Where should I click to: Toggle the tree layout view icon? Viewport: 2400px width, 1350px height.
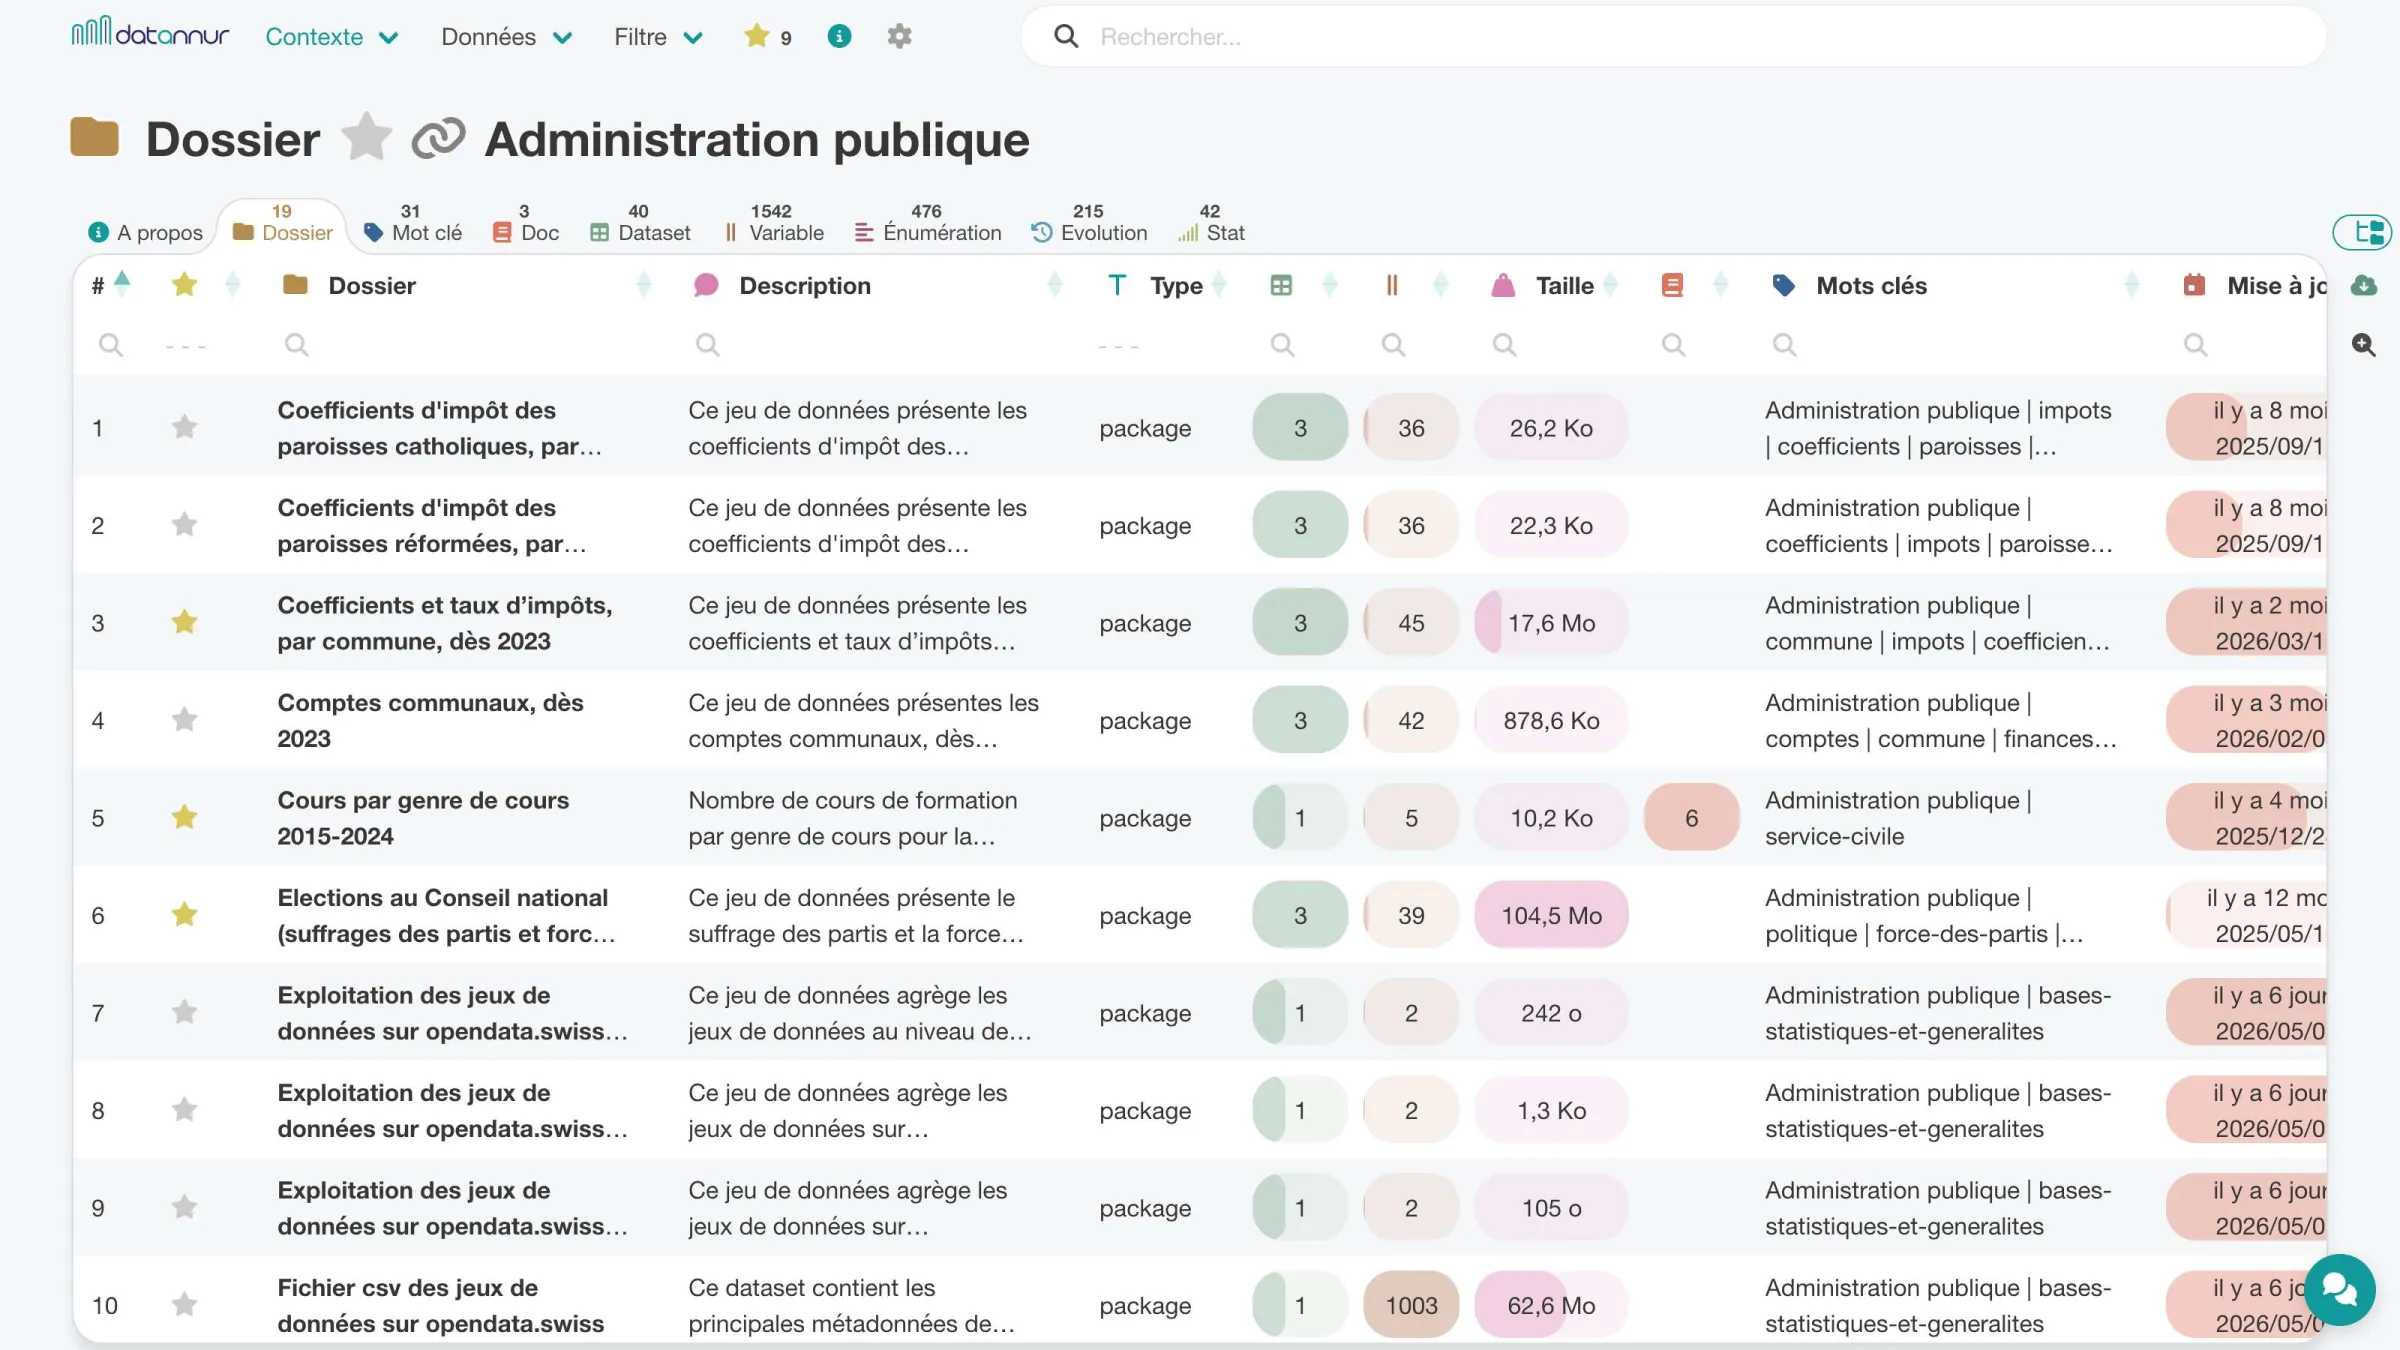tap(2362, 232)
